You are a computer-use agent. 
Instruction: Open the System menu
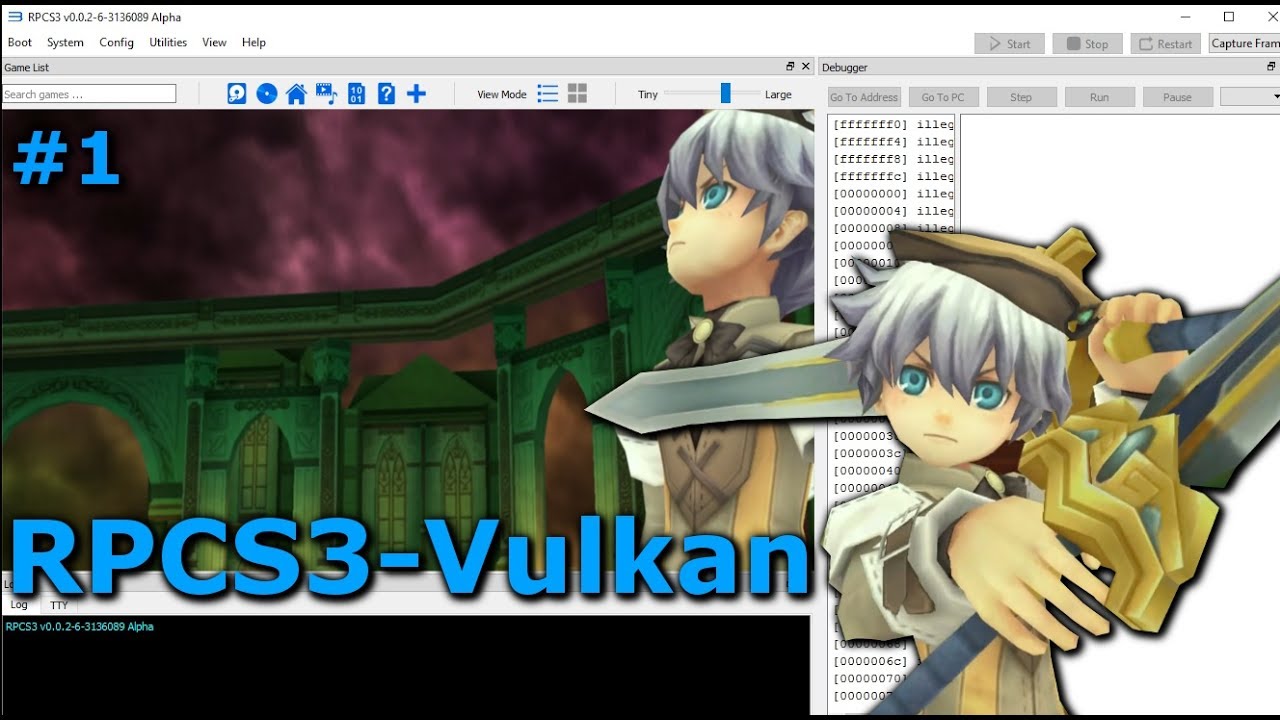[65, 42]
